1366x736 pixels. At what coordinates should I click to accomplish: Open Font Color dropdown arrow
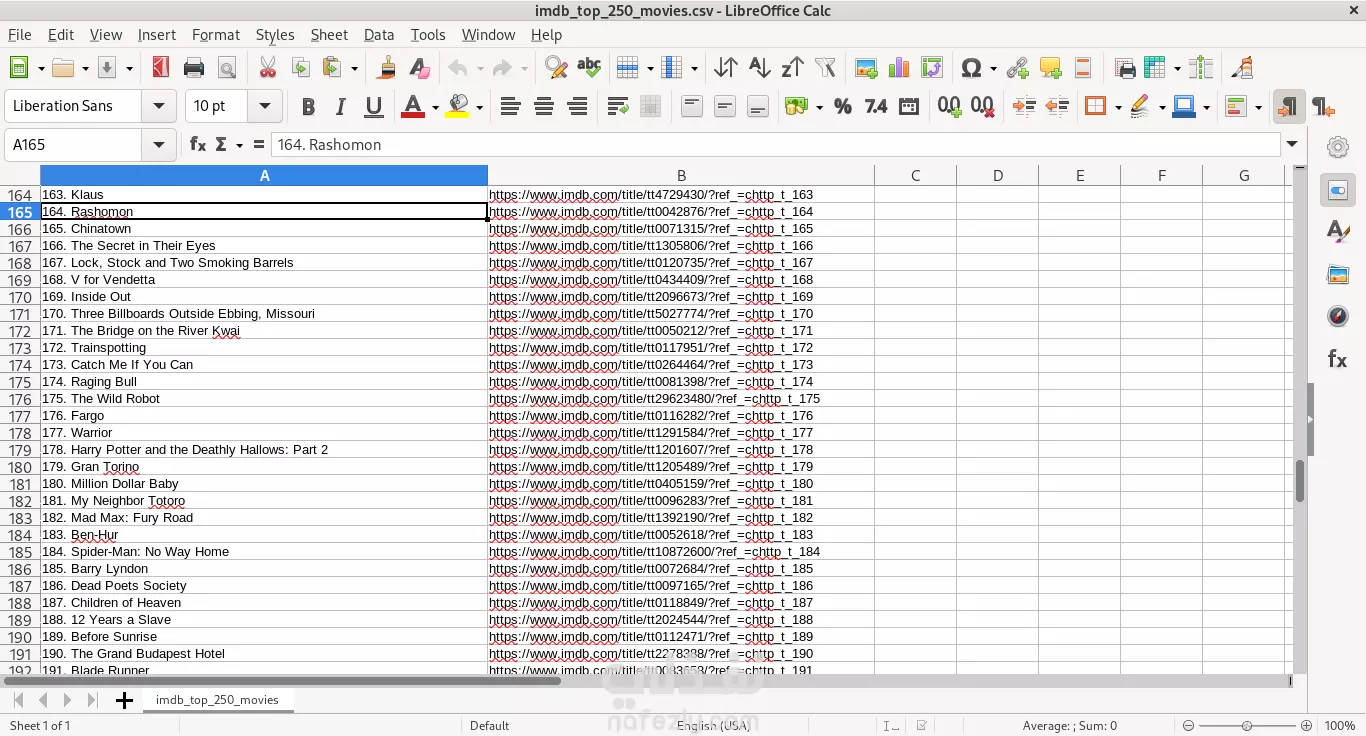(435, 107)
